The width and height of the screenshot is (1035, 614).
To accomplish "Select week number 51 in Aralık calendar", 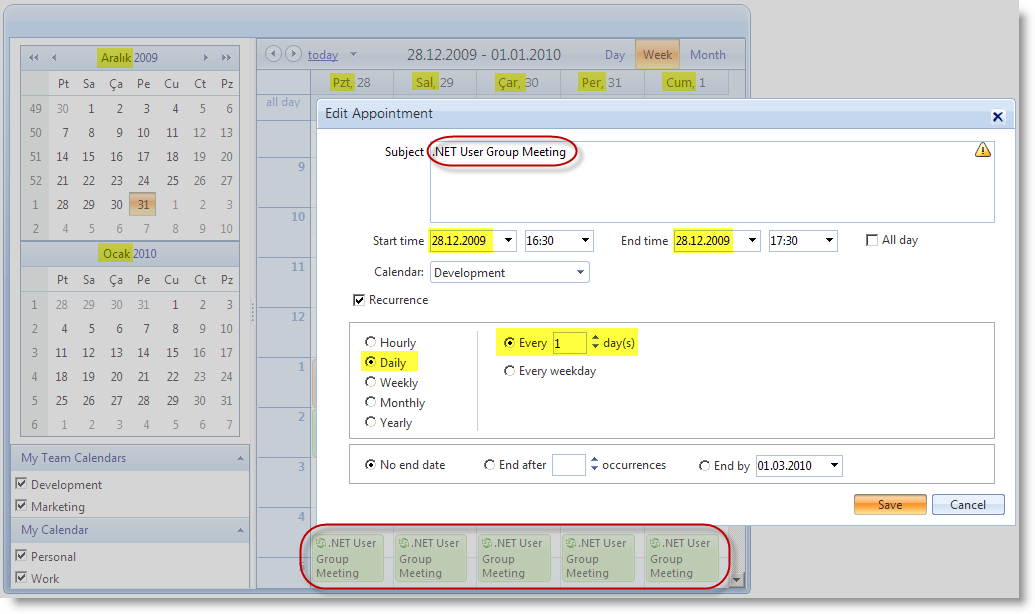I will (36, 156).
